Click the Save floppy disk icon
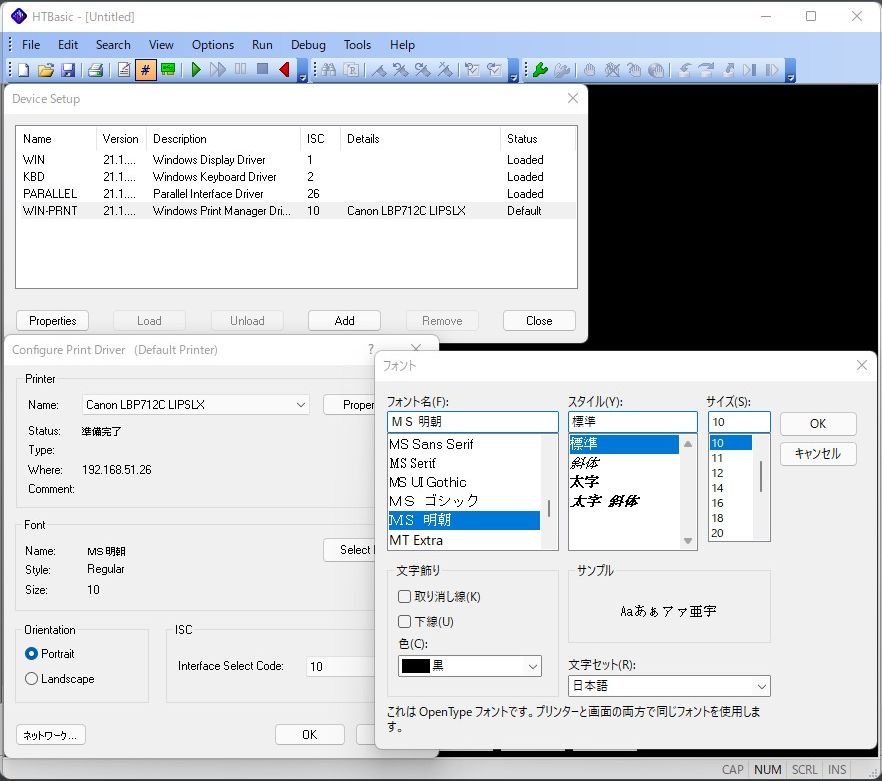This screenshot has height=781, width=882. [68, 70]
